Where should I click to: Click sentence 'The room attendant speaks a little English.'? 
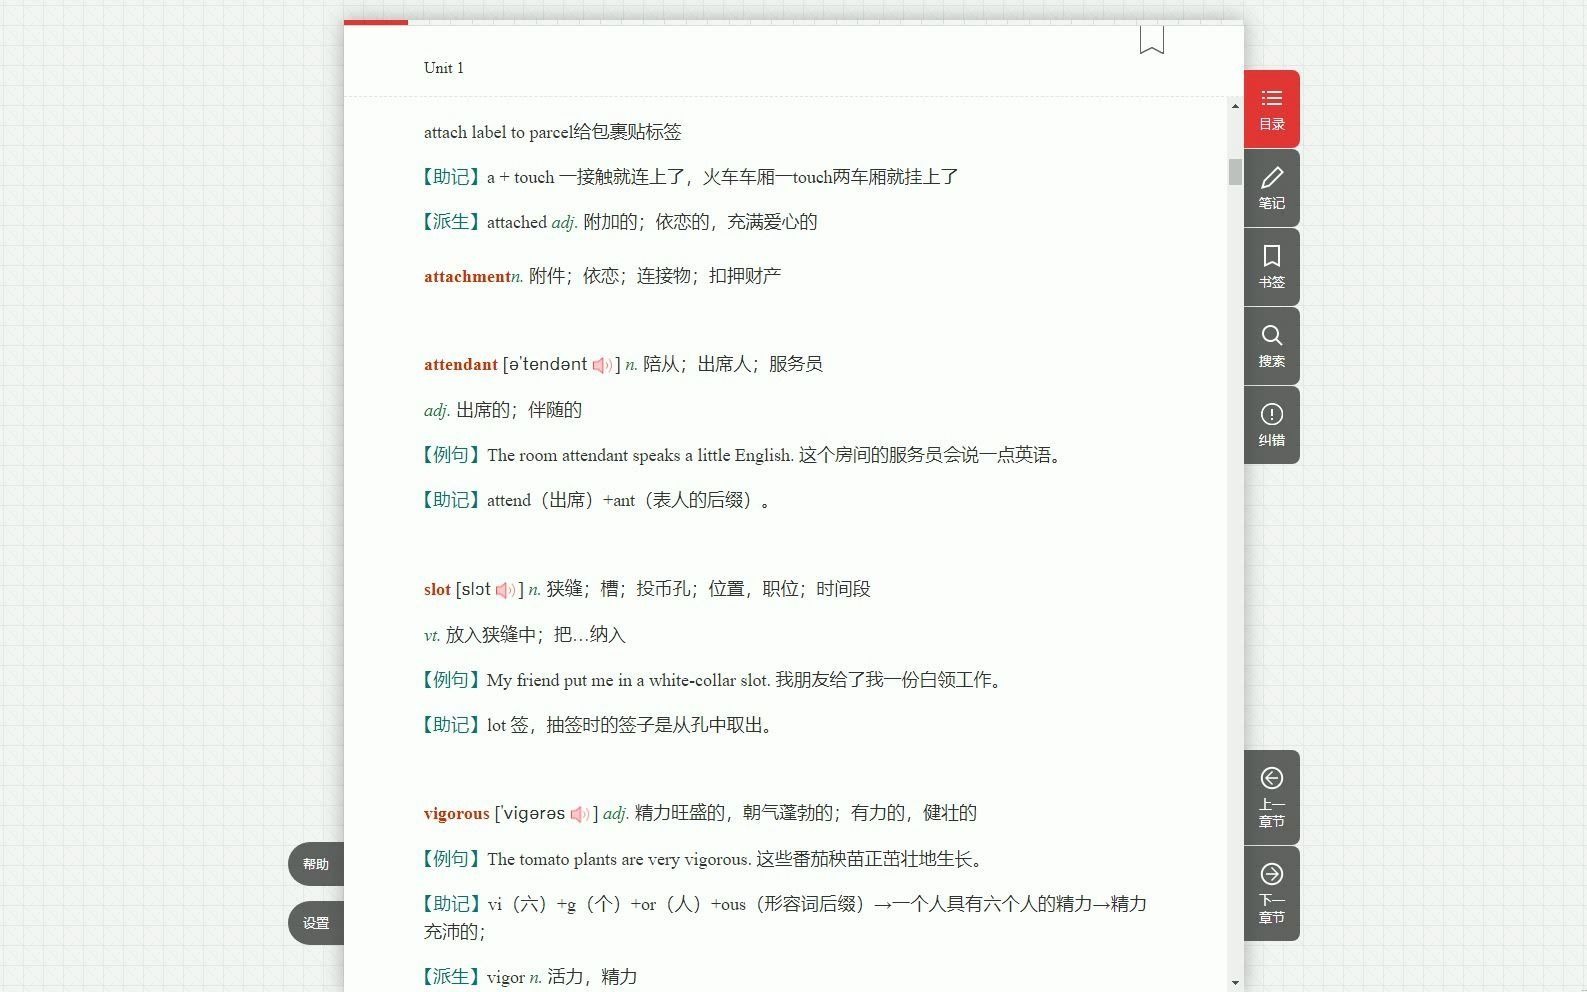click(640, 455)
